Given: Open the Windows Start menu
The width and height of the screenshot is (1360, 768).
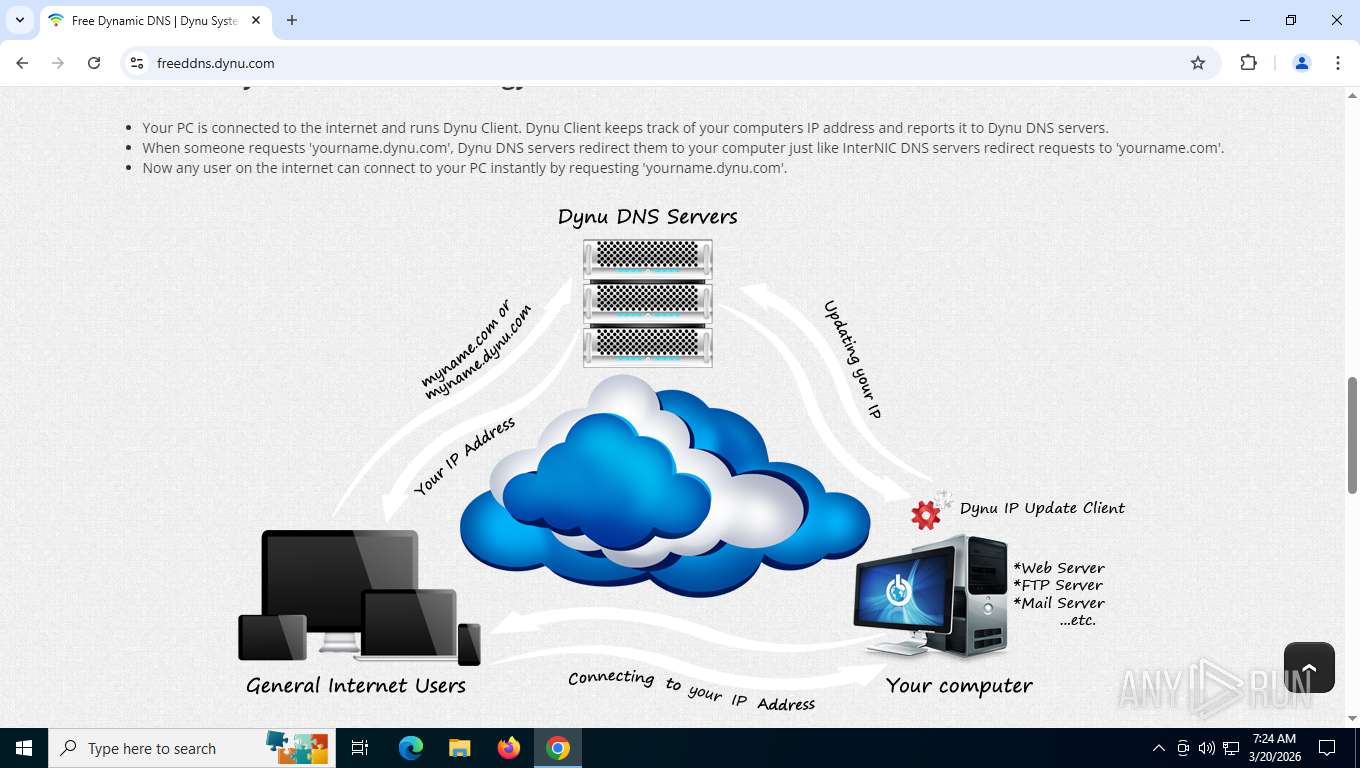Looking at the screenshot, I should [24, 748].
